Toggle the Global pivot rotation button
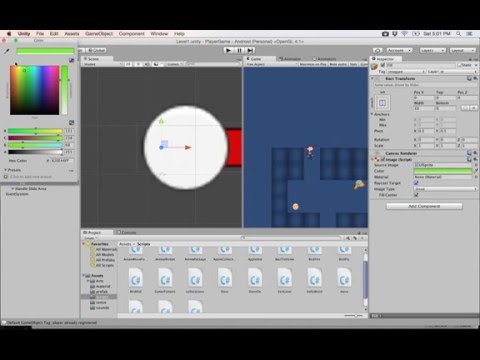 point(96,50)
